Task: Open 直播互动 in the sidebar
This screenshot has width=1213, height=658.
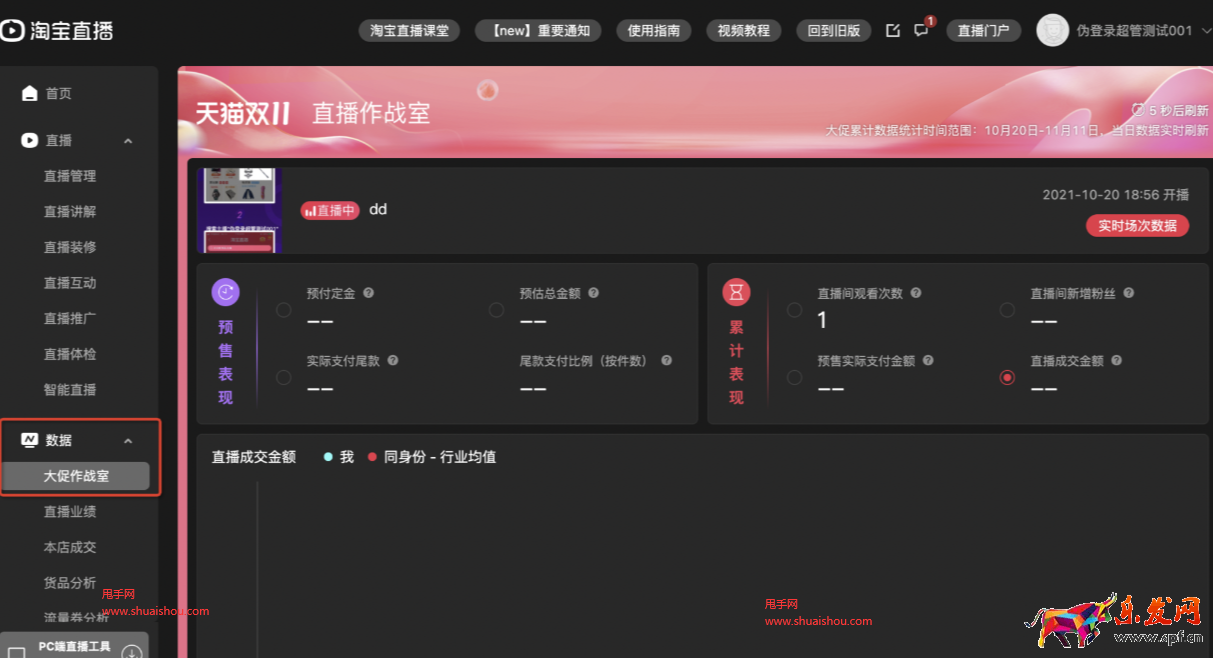Action: click(x=70, y=283)
